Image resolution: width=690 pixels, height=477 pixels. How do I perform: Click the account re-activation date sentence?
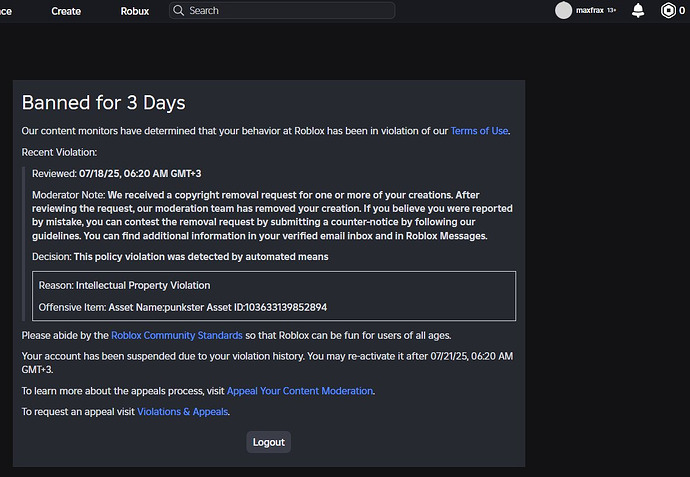(267, 363)
